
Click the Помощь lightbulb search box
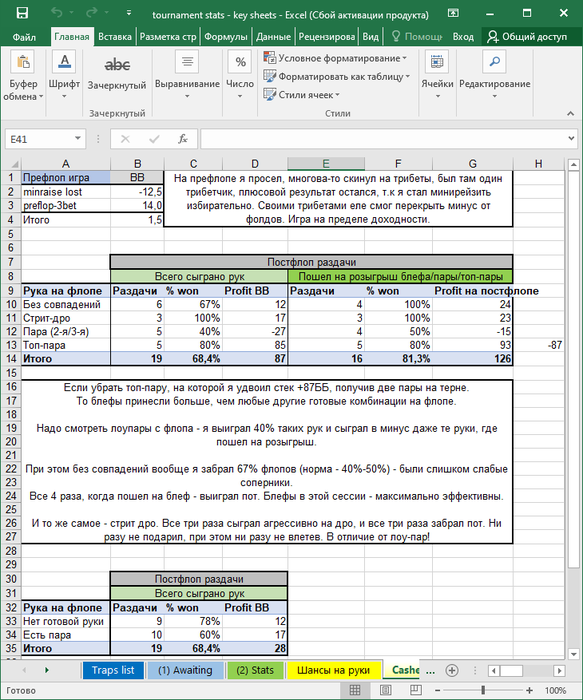[x=417, y=37]
